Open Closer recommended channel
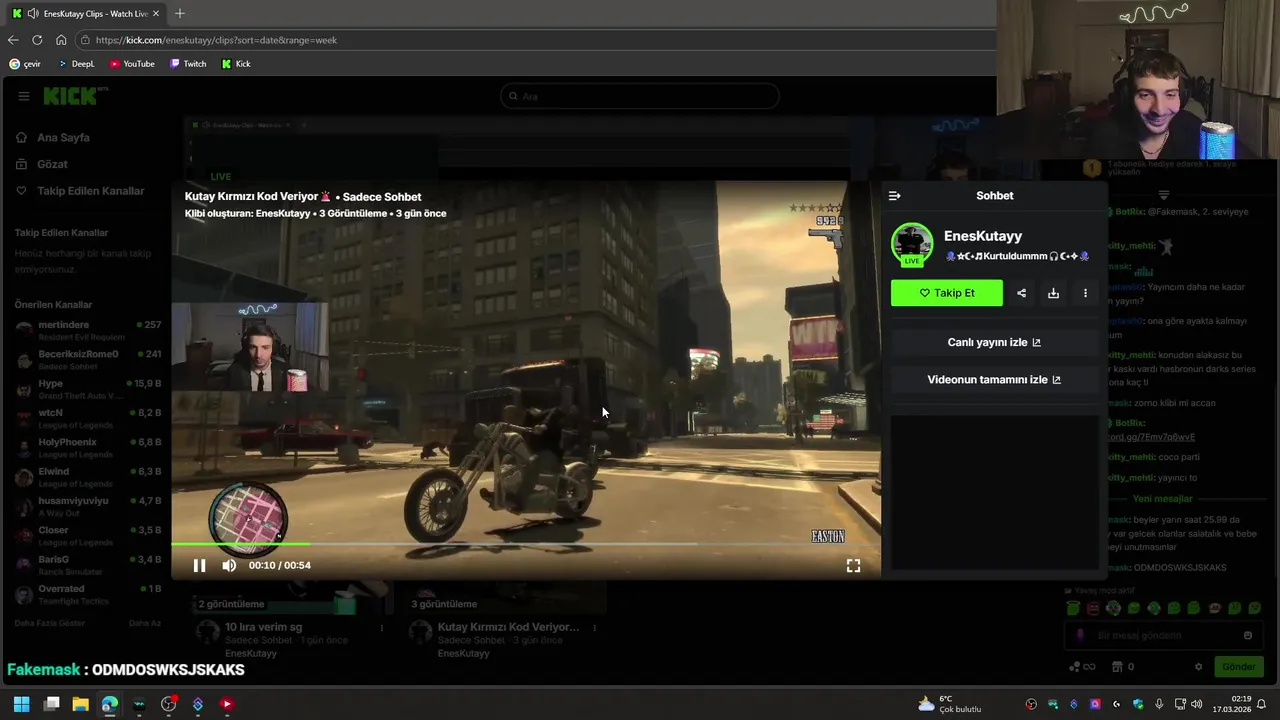Viewport: 1280px width, 720px height. [87, 536]
